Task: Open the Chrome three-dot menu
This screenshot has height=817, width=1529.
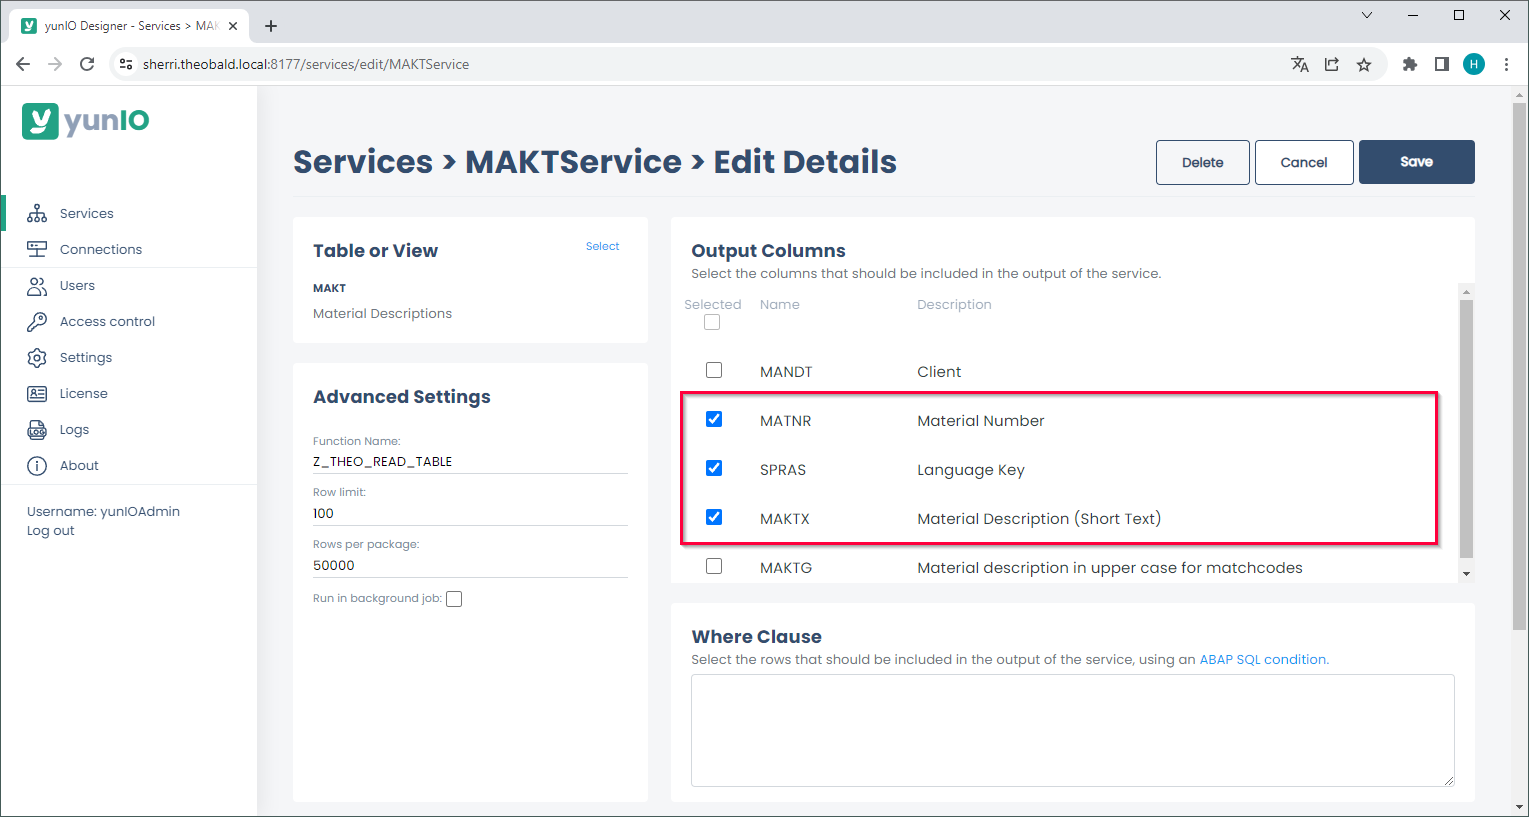Action: tap(1506, 64)
